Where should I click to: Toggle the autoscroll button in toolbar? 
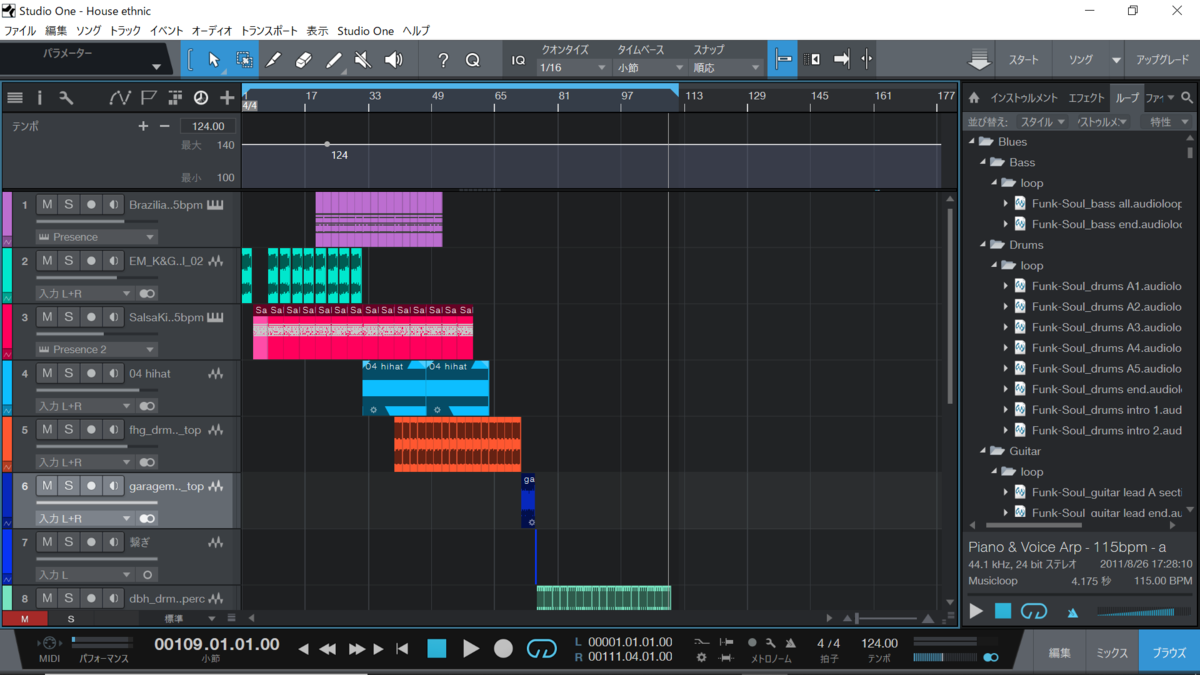[842, 60]
